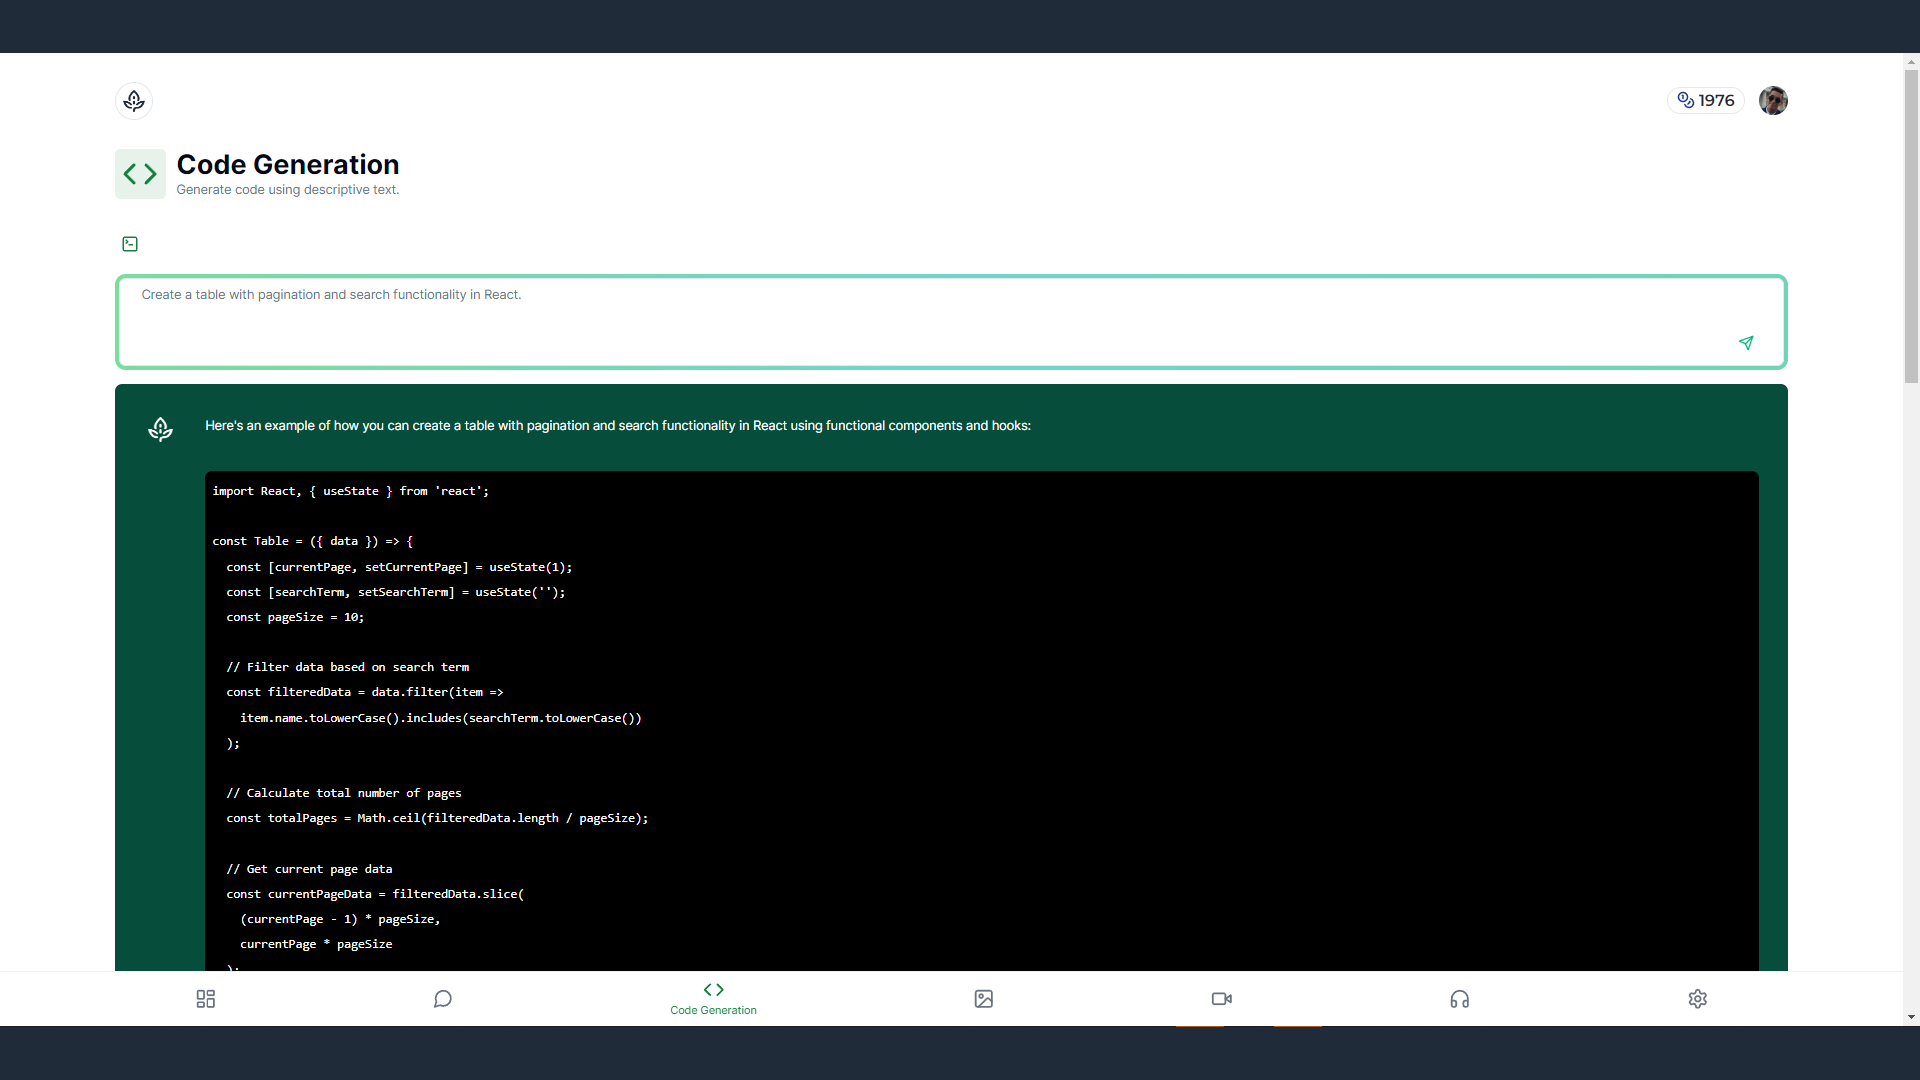The image size is (1920, 1080).
Task: Open the image generation icon in bottom bar
Action: (984, 999)
